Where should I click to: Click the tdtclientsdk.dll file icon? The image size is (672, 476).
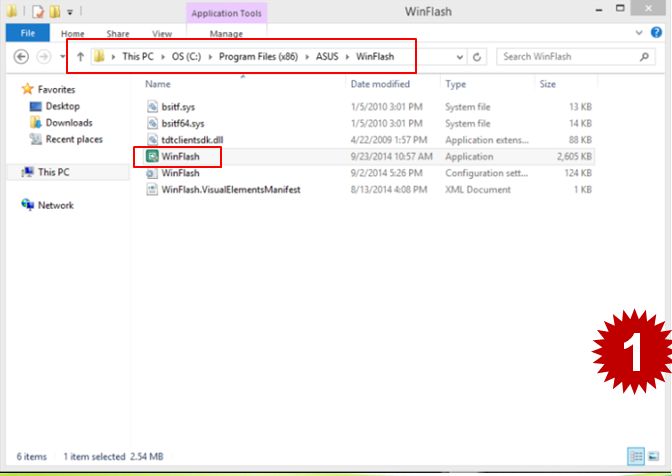[152, 140]
